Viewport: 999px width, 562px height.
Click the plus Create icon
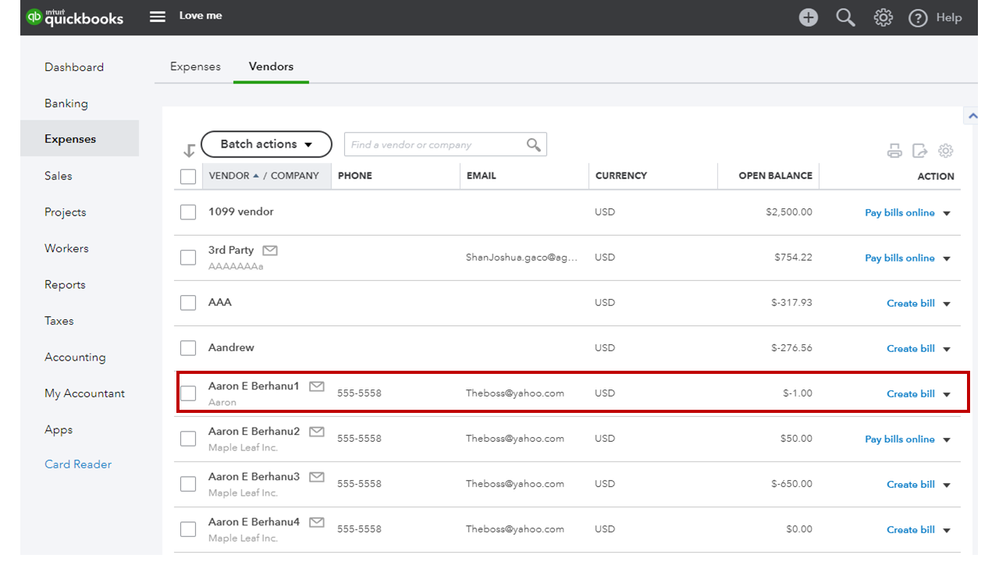point(808,17)
